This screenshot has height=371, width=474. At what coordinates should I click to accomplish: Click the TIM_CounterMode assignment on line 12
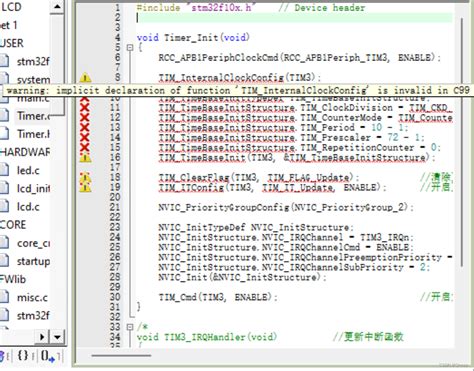(305, 117)
